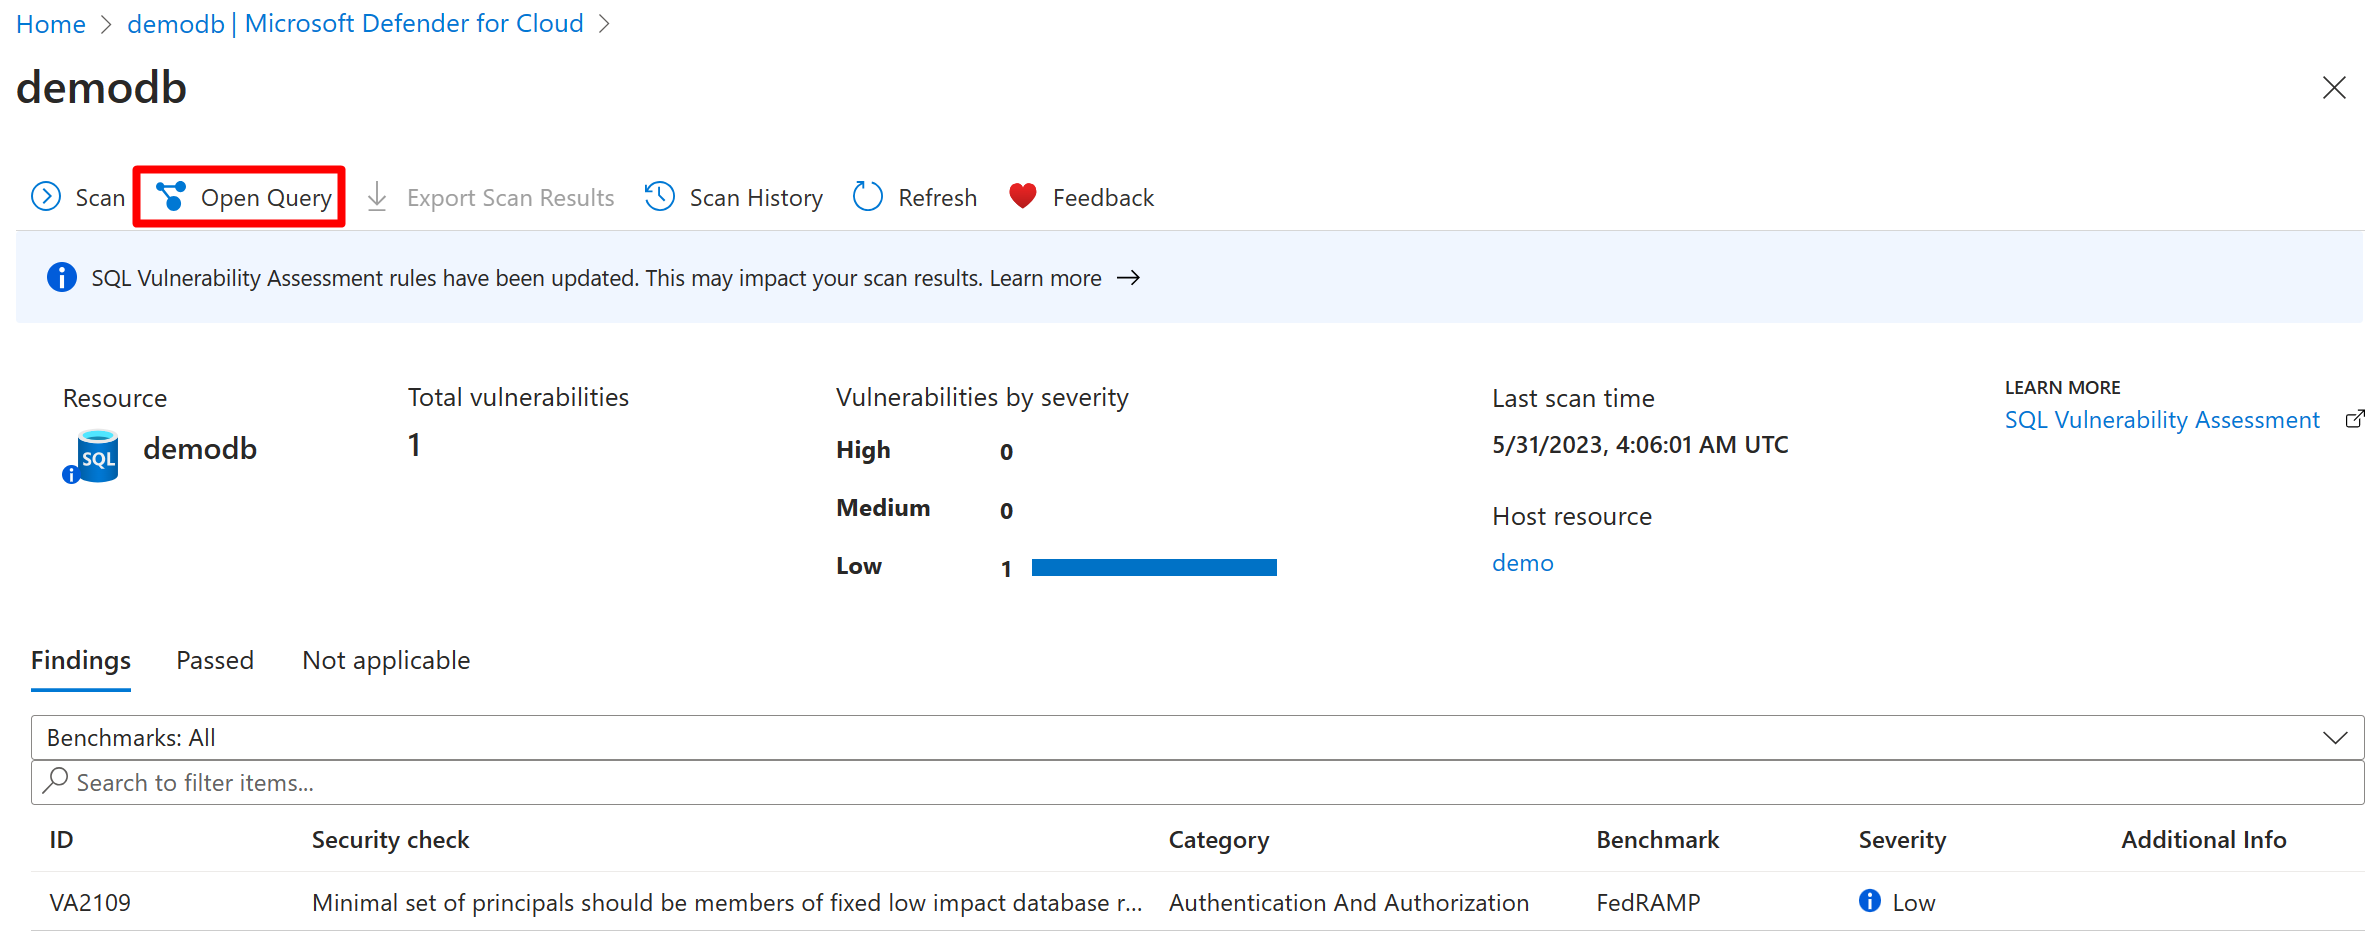Click Export Scan Results text
Image resolution: width=2375 pixels, height=938 pixels.
[510, 198]
